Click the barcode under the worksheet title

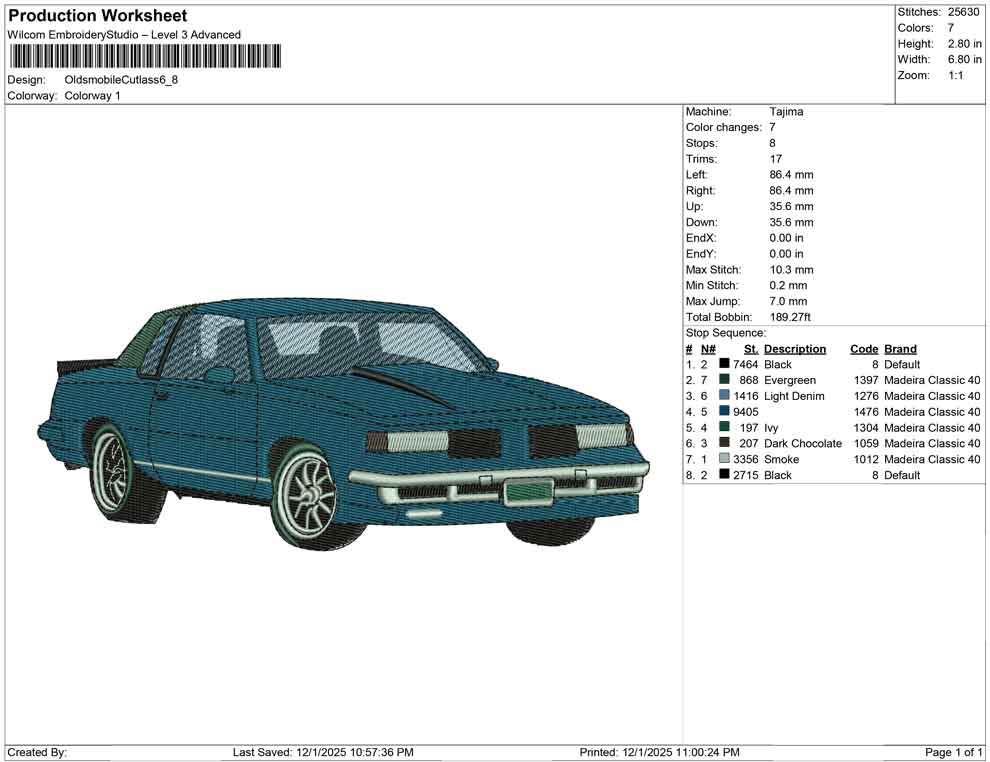(144, 57)
